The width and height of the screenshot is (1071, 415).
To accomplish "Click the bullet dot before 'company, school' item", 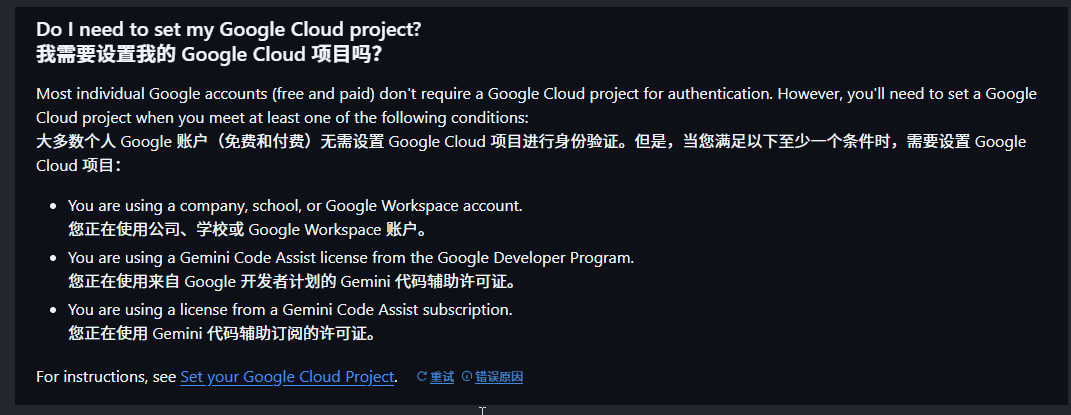I will tap(53, 206).
